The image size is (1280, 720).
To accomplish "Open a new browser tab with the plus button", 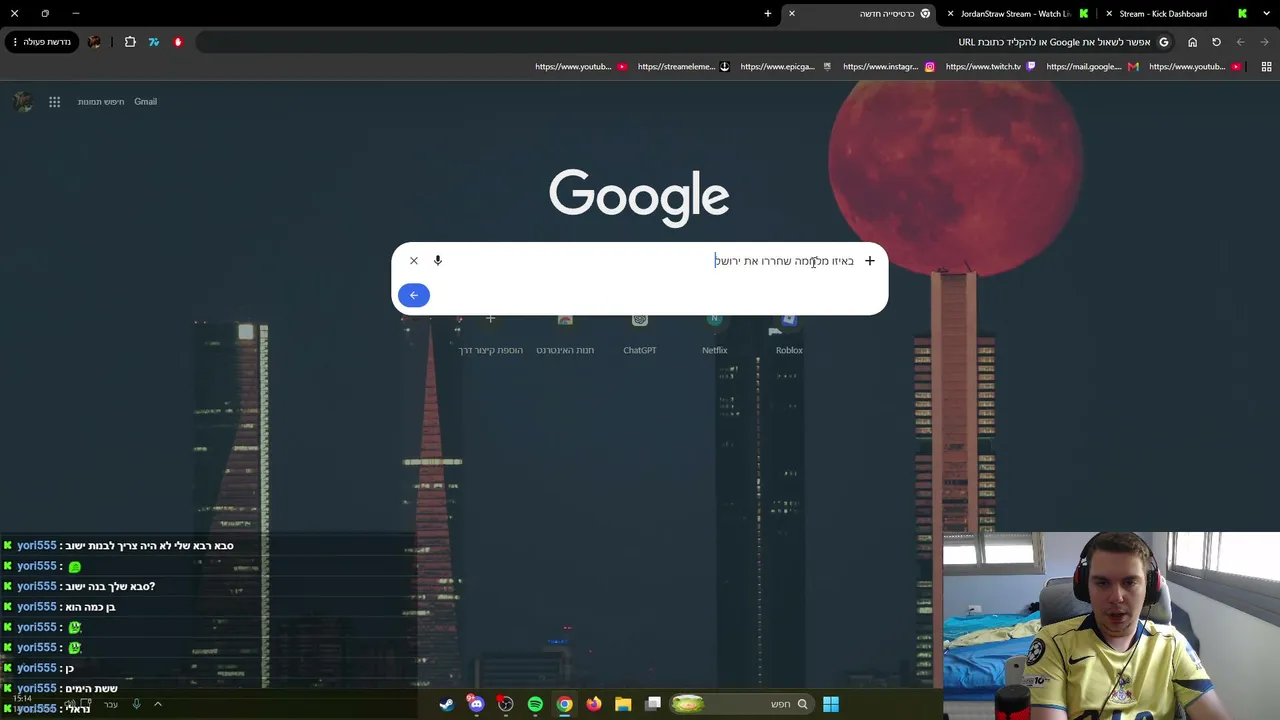I will [x=768, y=14].
